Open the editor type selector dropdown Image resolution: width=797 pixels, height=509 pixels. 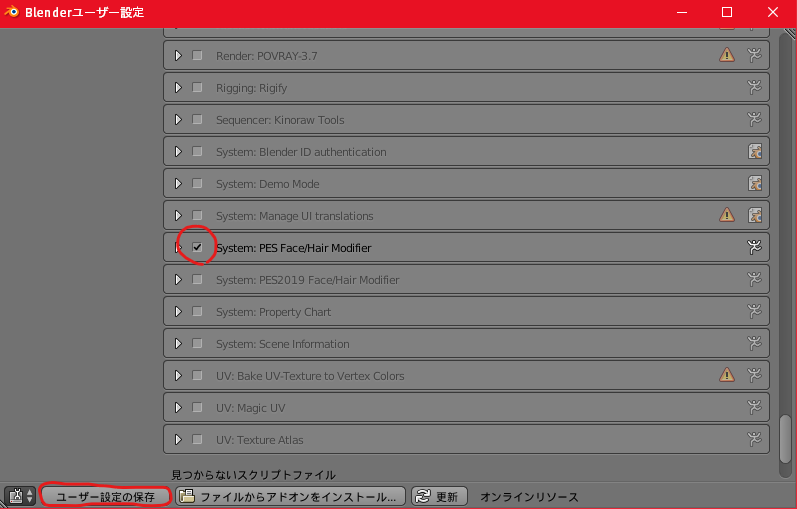(20, 496)
